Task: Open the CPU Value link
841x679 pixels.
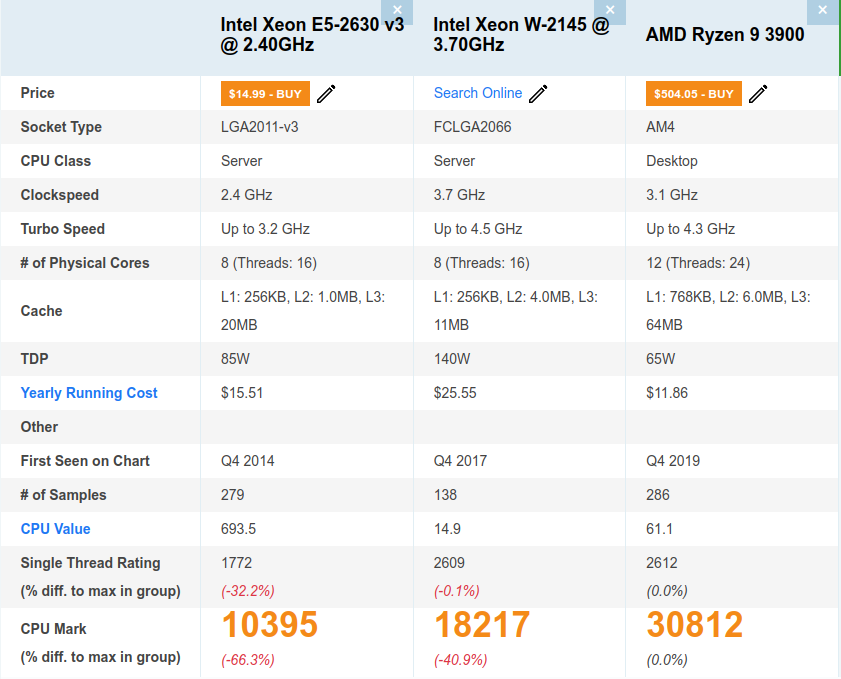Action: click(x=55, y=529)
